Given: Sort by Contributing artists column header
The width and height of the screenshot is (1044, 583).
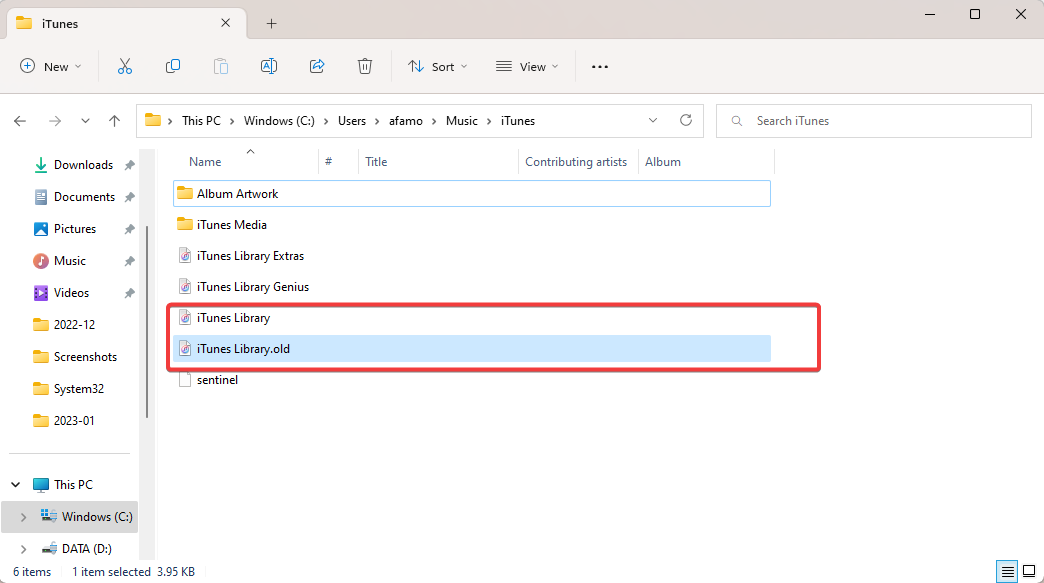Looking at the screenshot, I should click(576, 162).
